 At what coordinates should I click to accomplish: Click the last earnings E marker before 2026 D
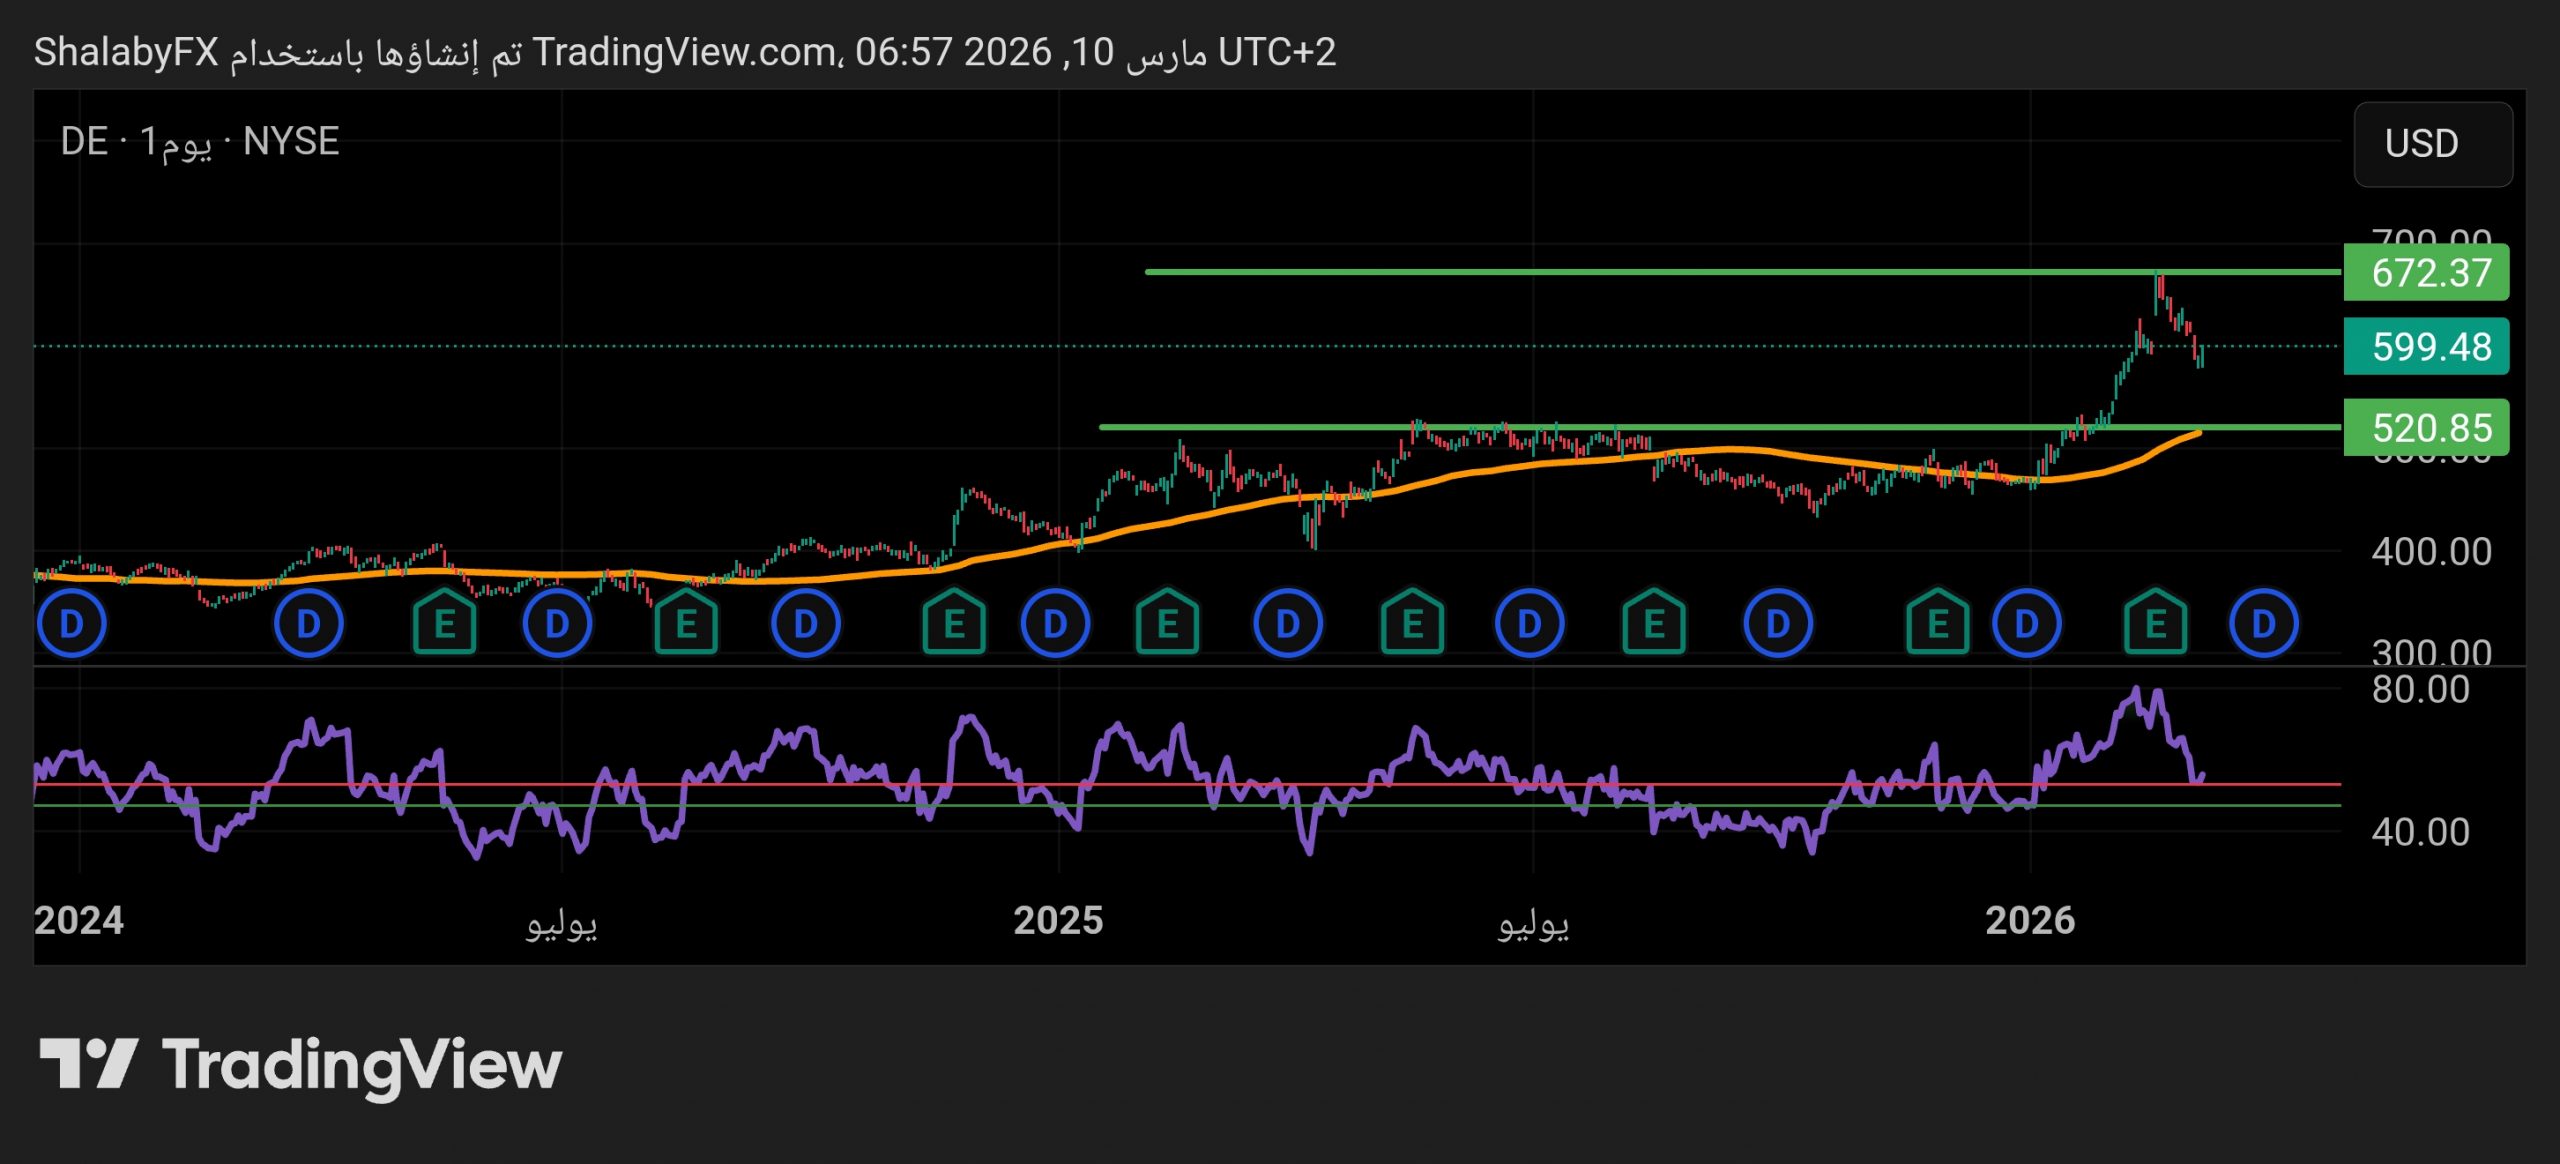coord(1937,624)
